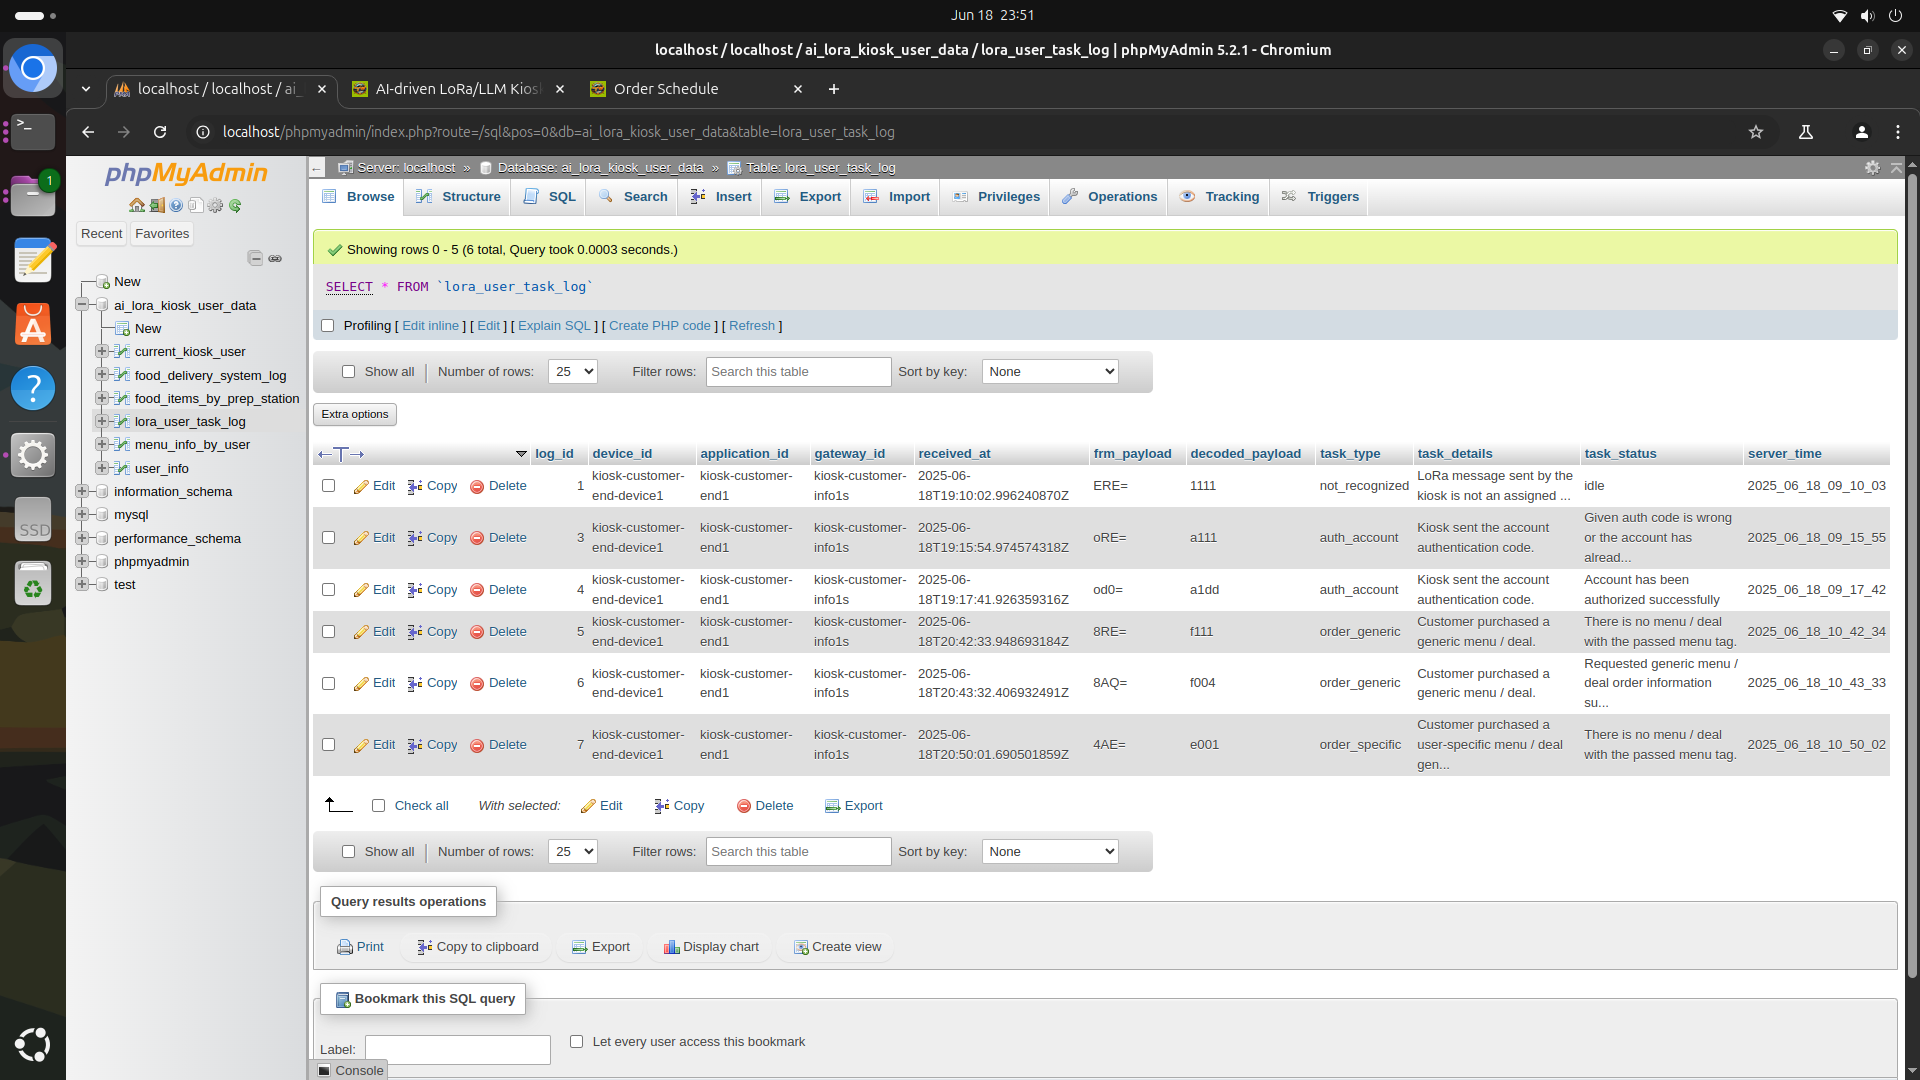The image size is (1920, 1080).
Task: Click the Explain SQL link
Action: coord(554,326)
